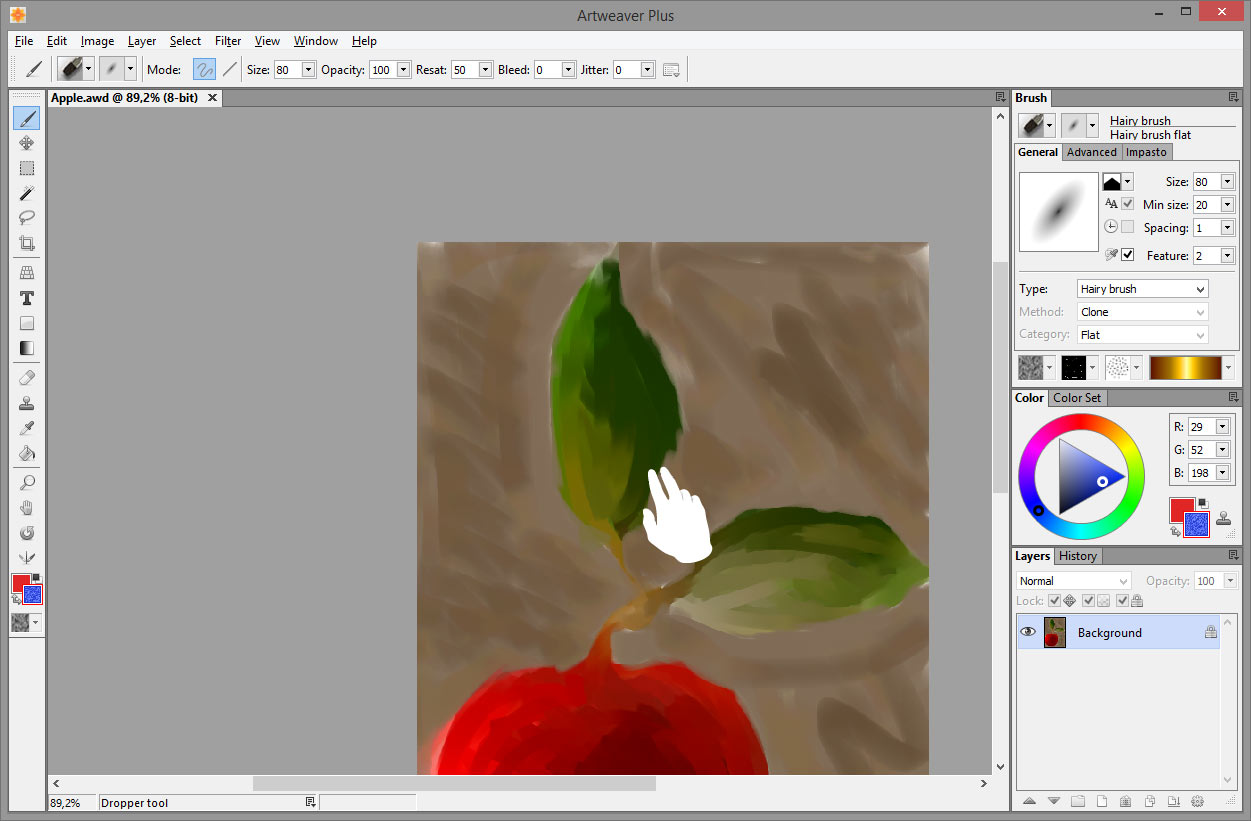
Task: Open the Filter menu
Action: pyautogui.click(x=228, y=41)
